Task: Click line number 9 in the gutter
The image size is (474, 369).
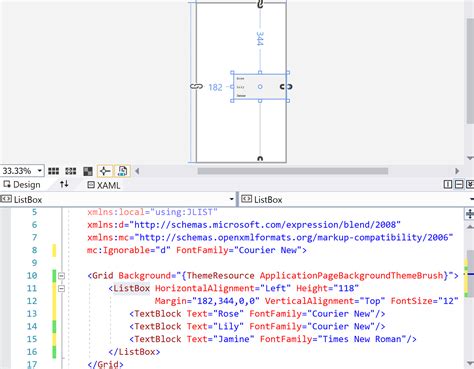Action: 34,263
